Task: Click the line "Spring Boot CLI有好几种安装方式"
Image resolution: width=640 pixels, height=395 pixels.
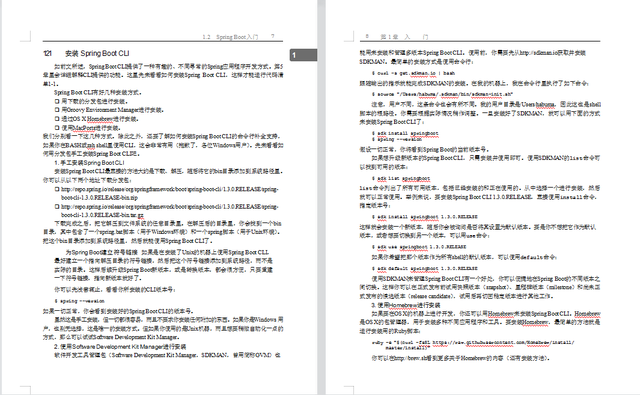Action: [x=98, y=93]
